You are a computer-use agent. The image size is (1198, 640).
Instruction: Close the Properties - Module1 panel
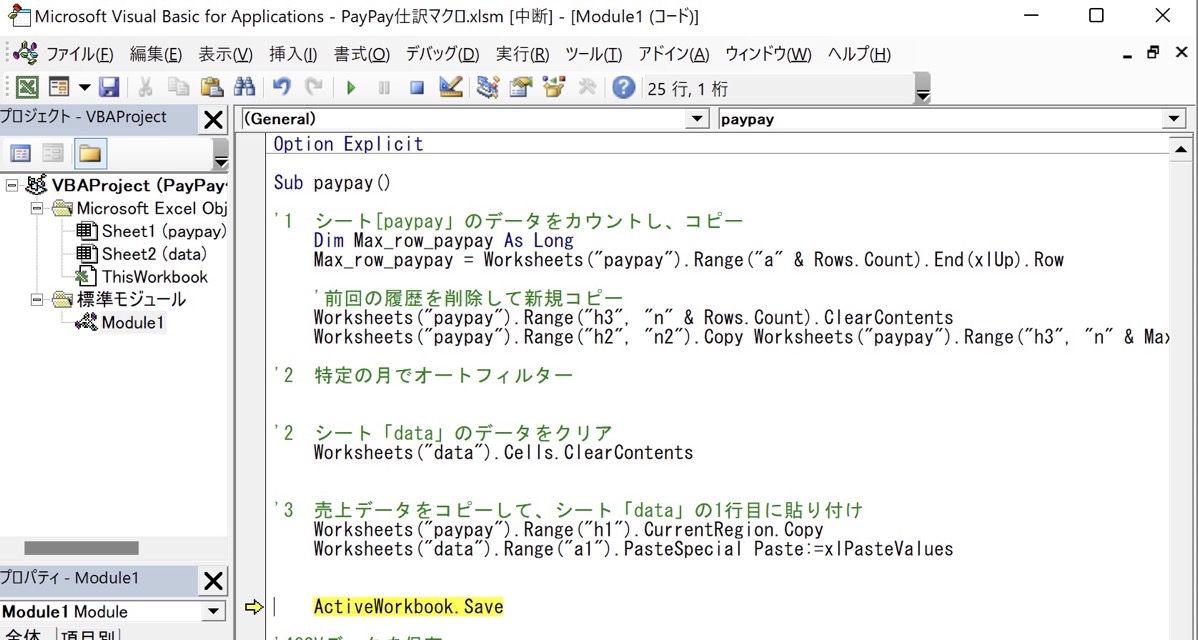(212, 582)
